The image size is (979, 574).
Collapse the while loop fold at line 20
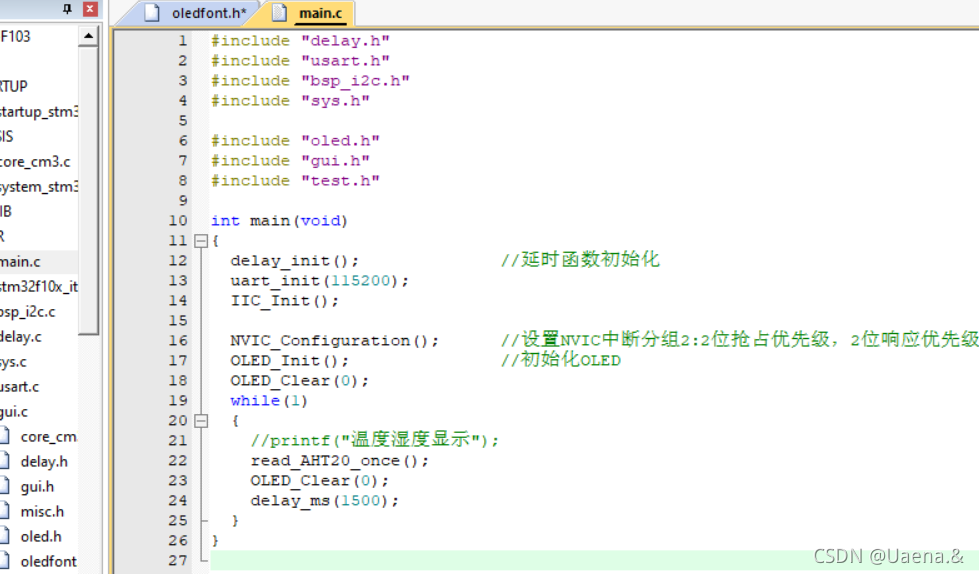pos(201,421)
